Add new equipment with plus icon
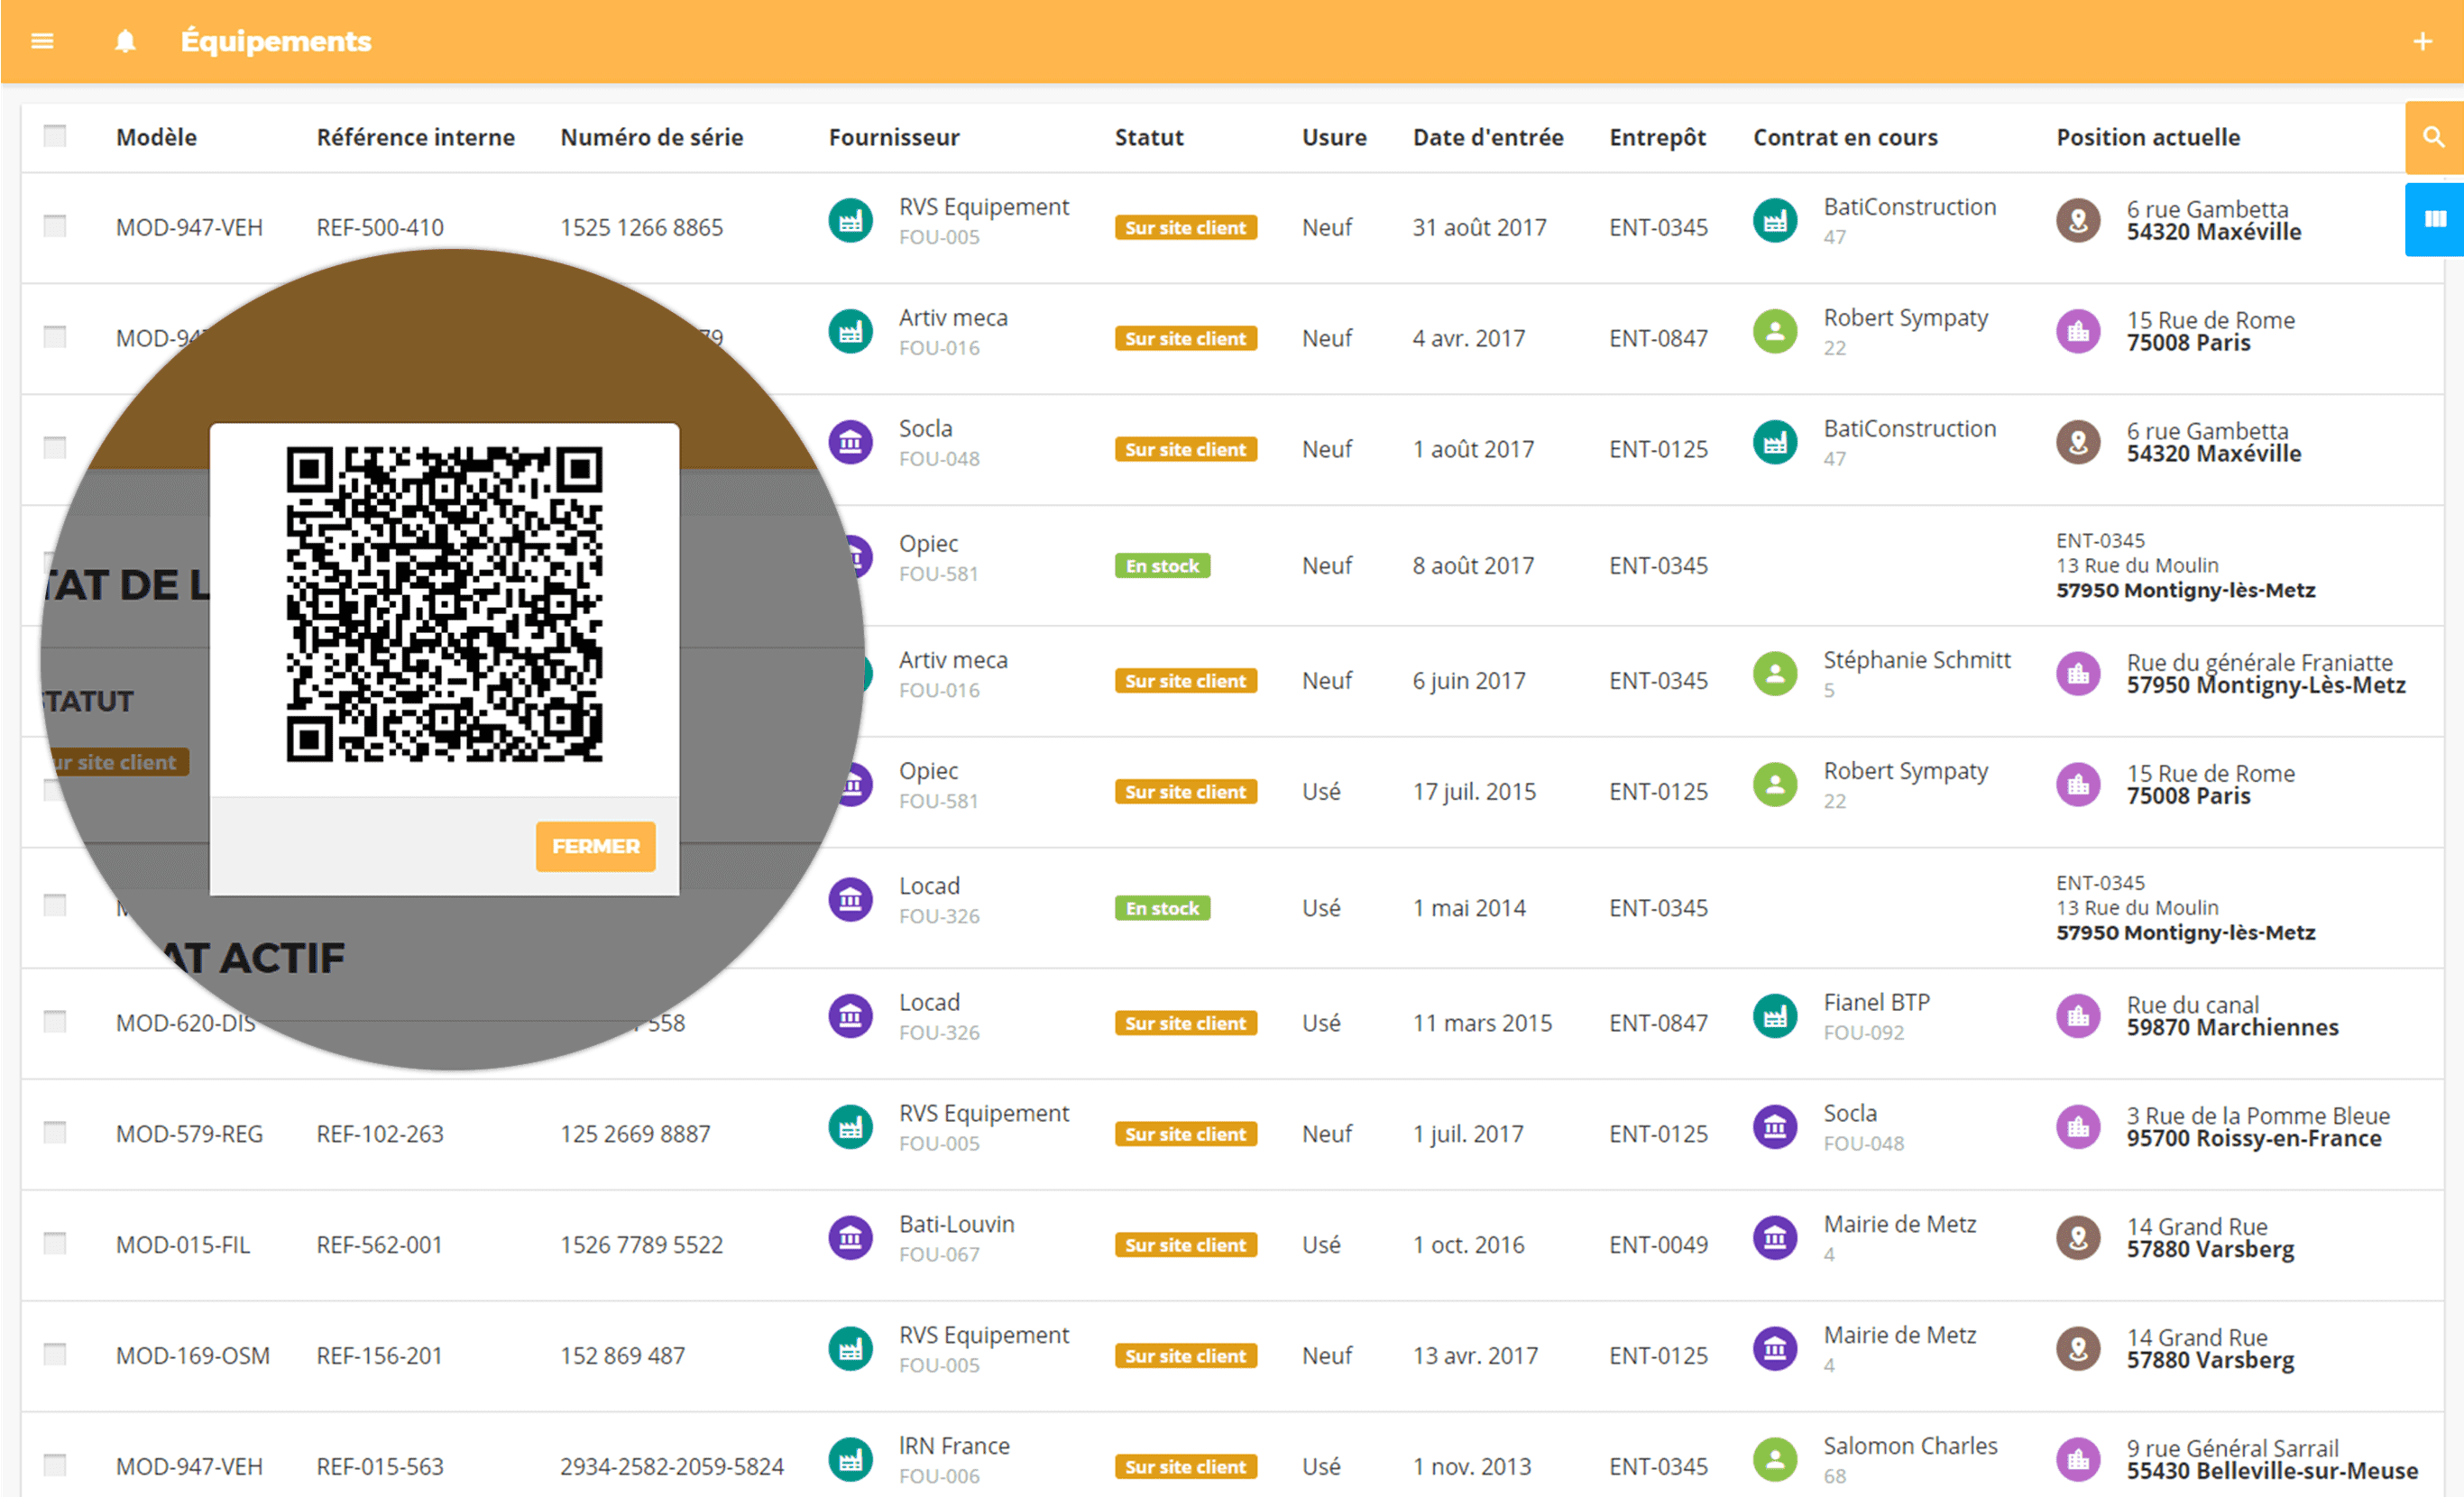Viewport: 2464px width, 1497px height. [x=2422, y=41]
